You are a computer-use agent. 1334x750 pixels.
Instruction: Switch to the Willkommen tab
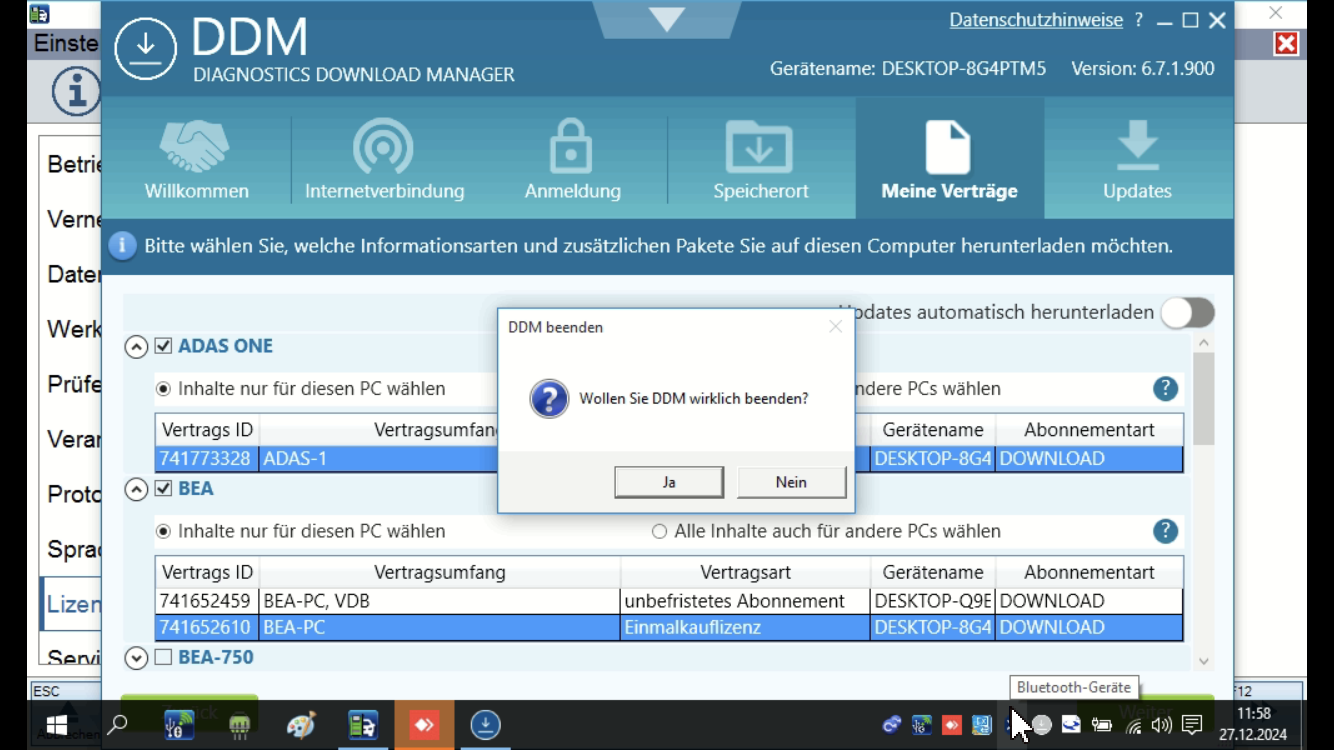pos(196,158)
